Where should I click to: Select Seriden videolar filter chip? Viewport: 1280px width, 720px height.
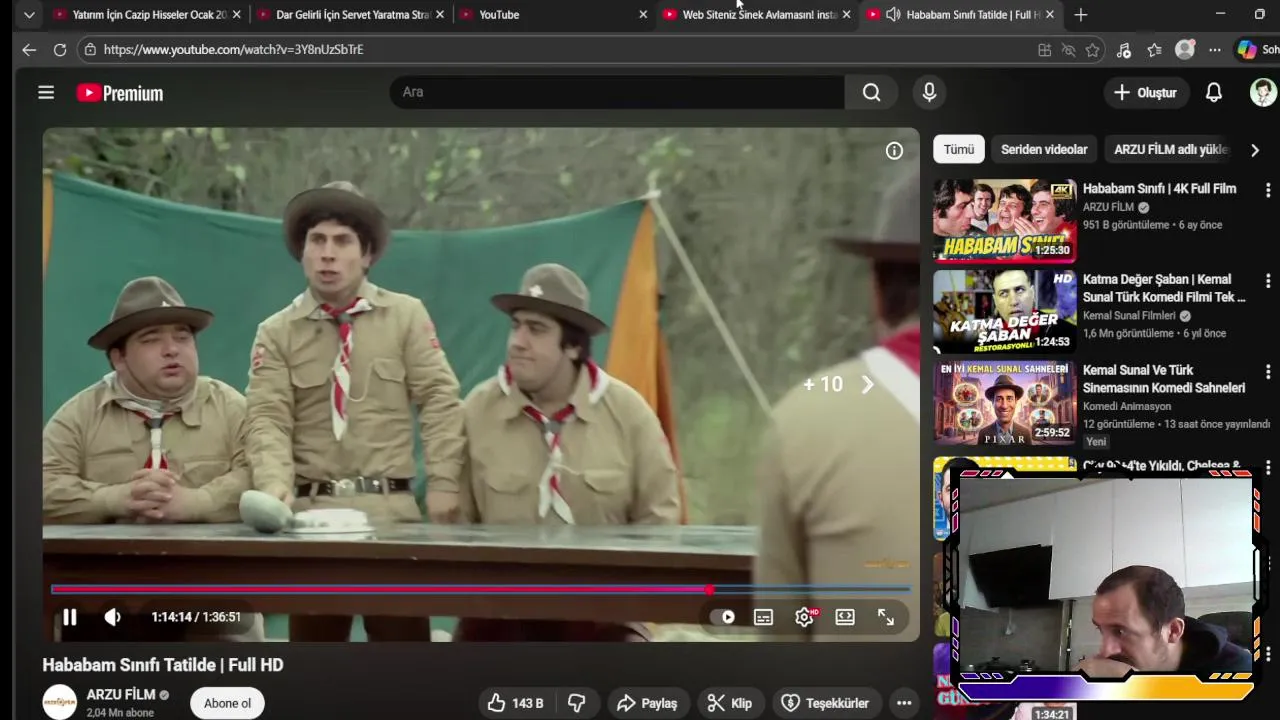[1044, 149]
